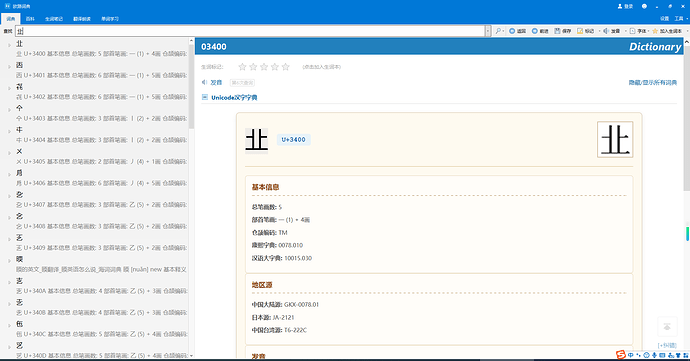Open the Sogou input method tray icon
This screenshot has width=690, height=361.
[620, 355]
